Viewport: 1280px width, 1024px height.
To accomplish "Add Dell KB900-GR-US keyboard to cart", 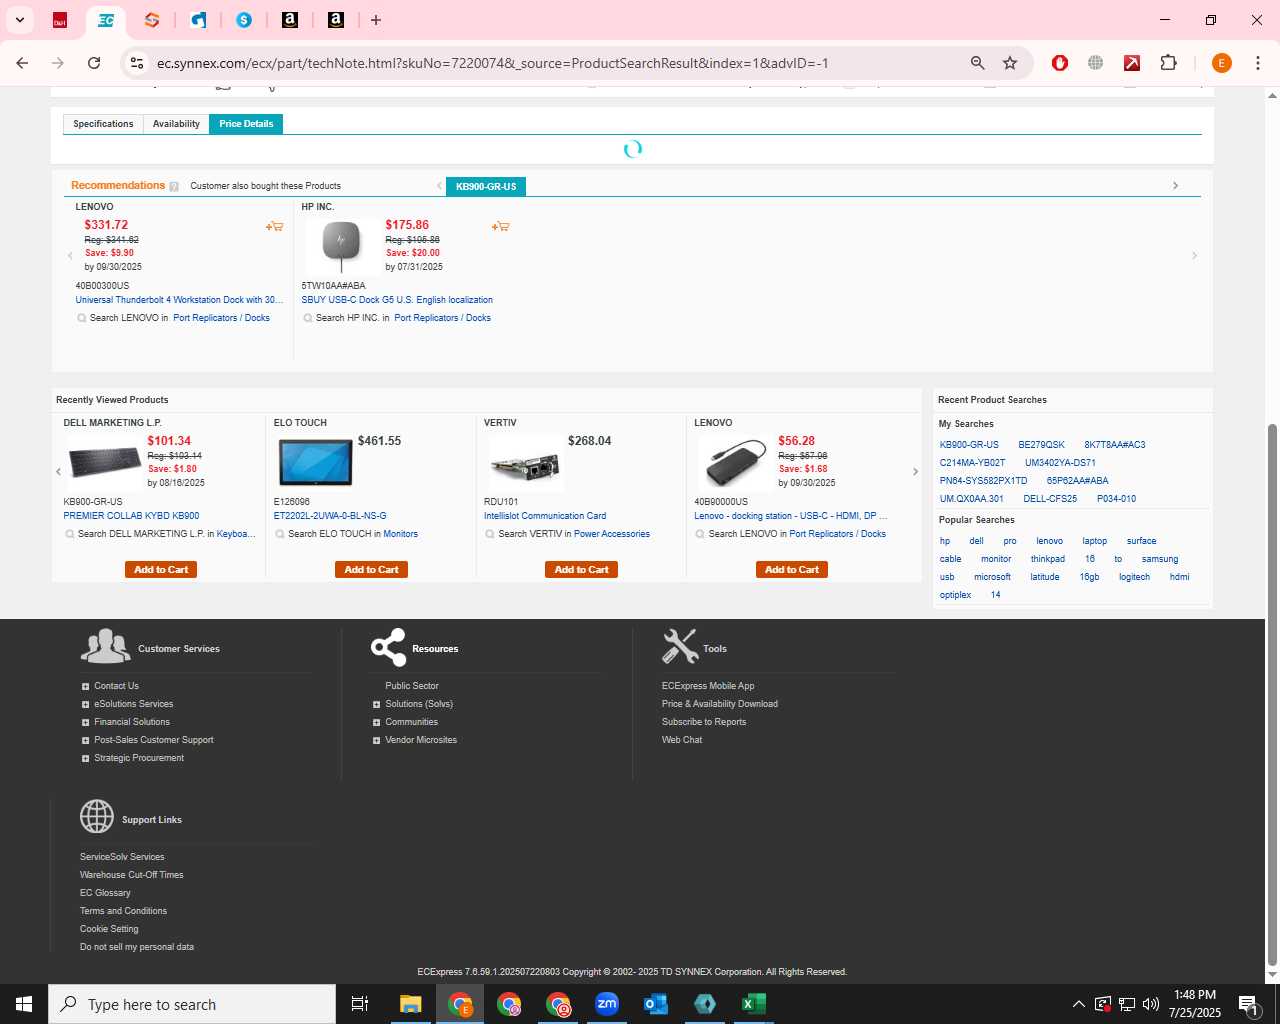I will (x=161, y=569).
